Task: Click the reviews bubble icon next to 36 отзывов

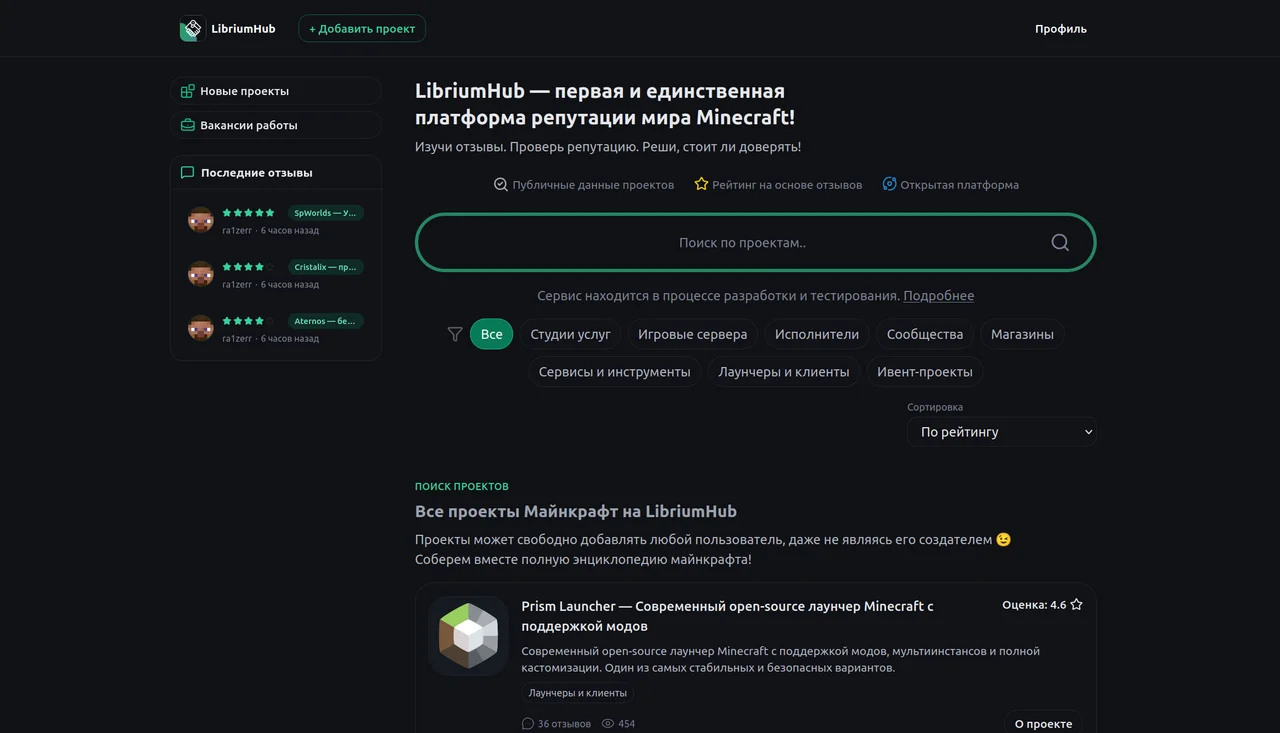Action: coord(528,723)
